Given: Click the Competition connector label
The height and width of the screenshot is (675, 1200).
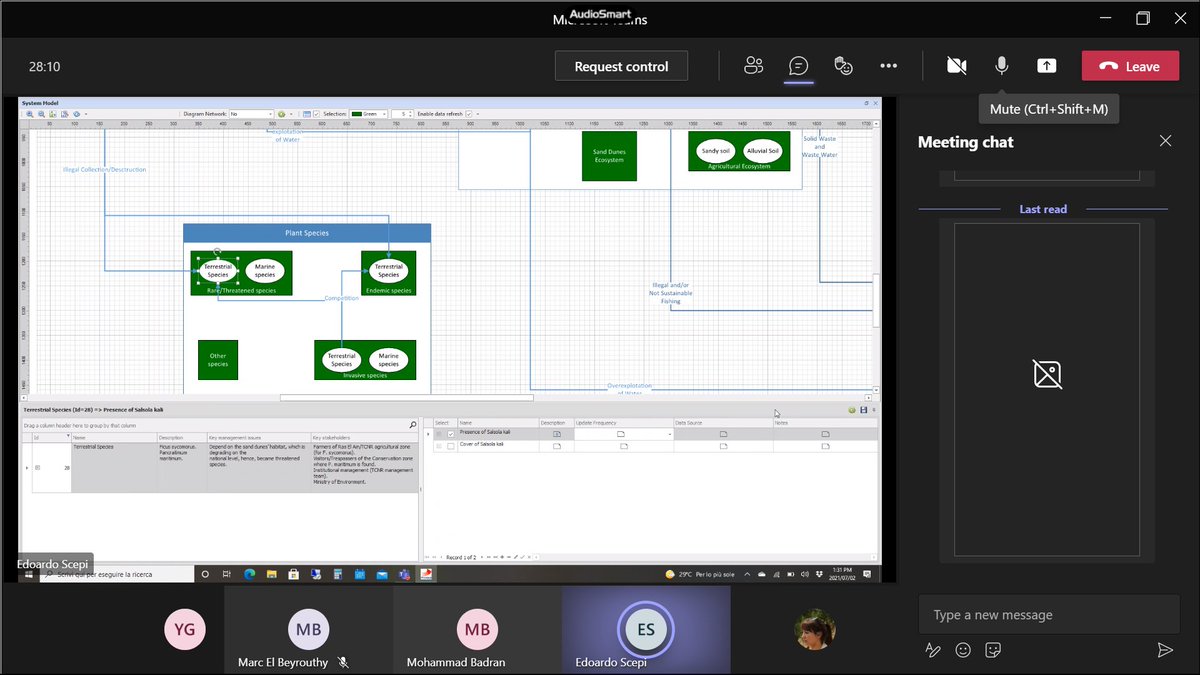Looking at the screenshot, I should pyautogui.click(x=341, y=298).
